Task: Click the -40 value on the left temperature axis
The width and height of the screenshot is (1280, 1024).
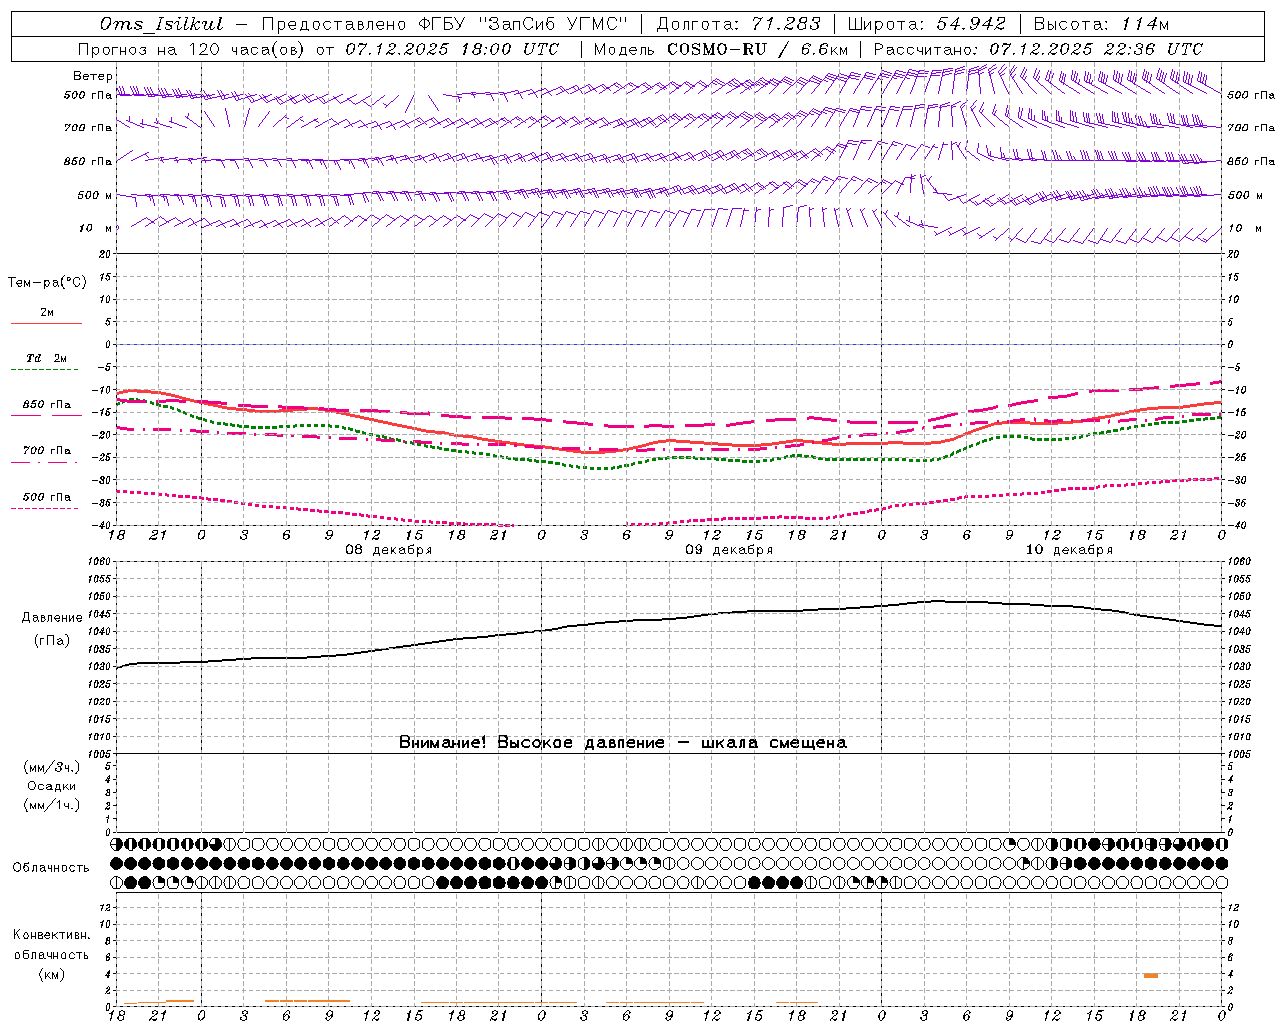Action: pyautogui.click(x=104, y=525)
